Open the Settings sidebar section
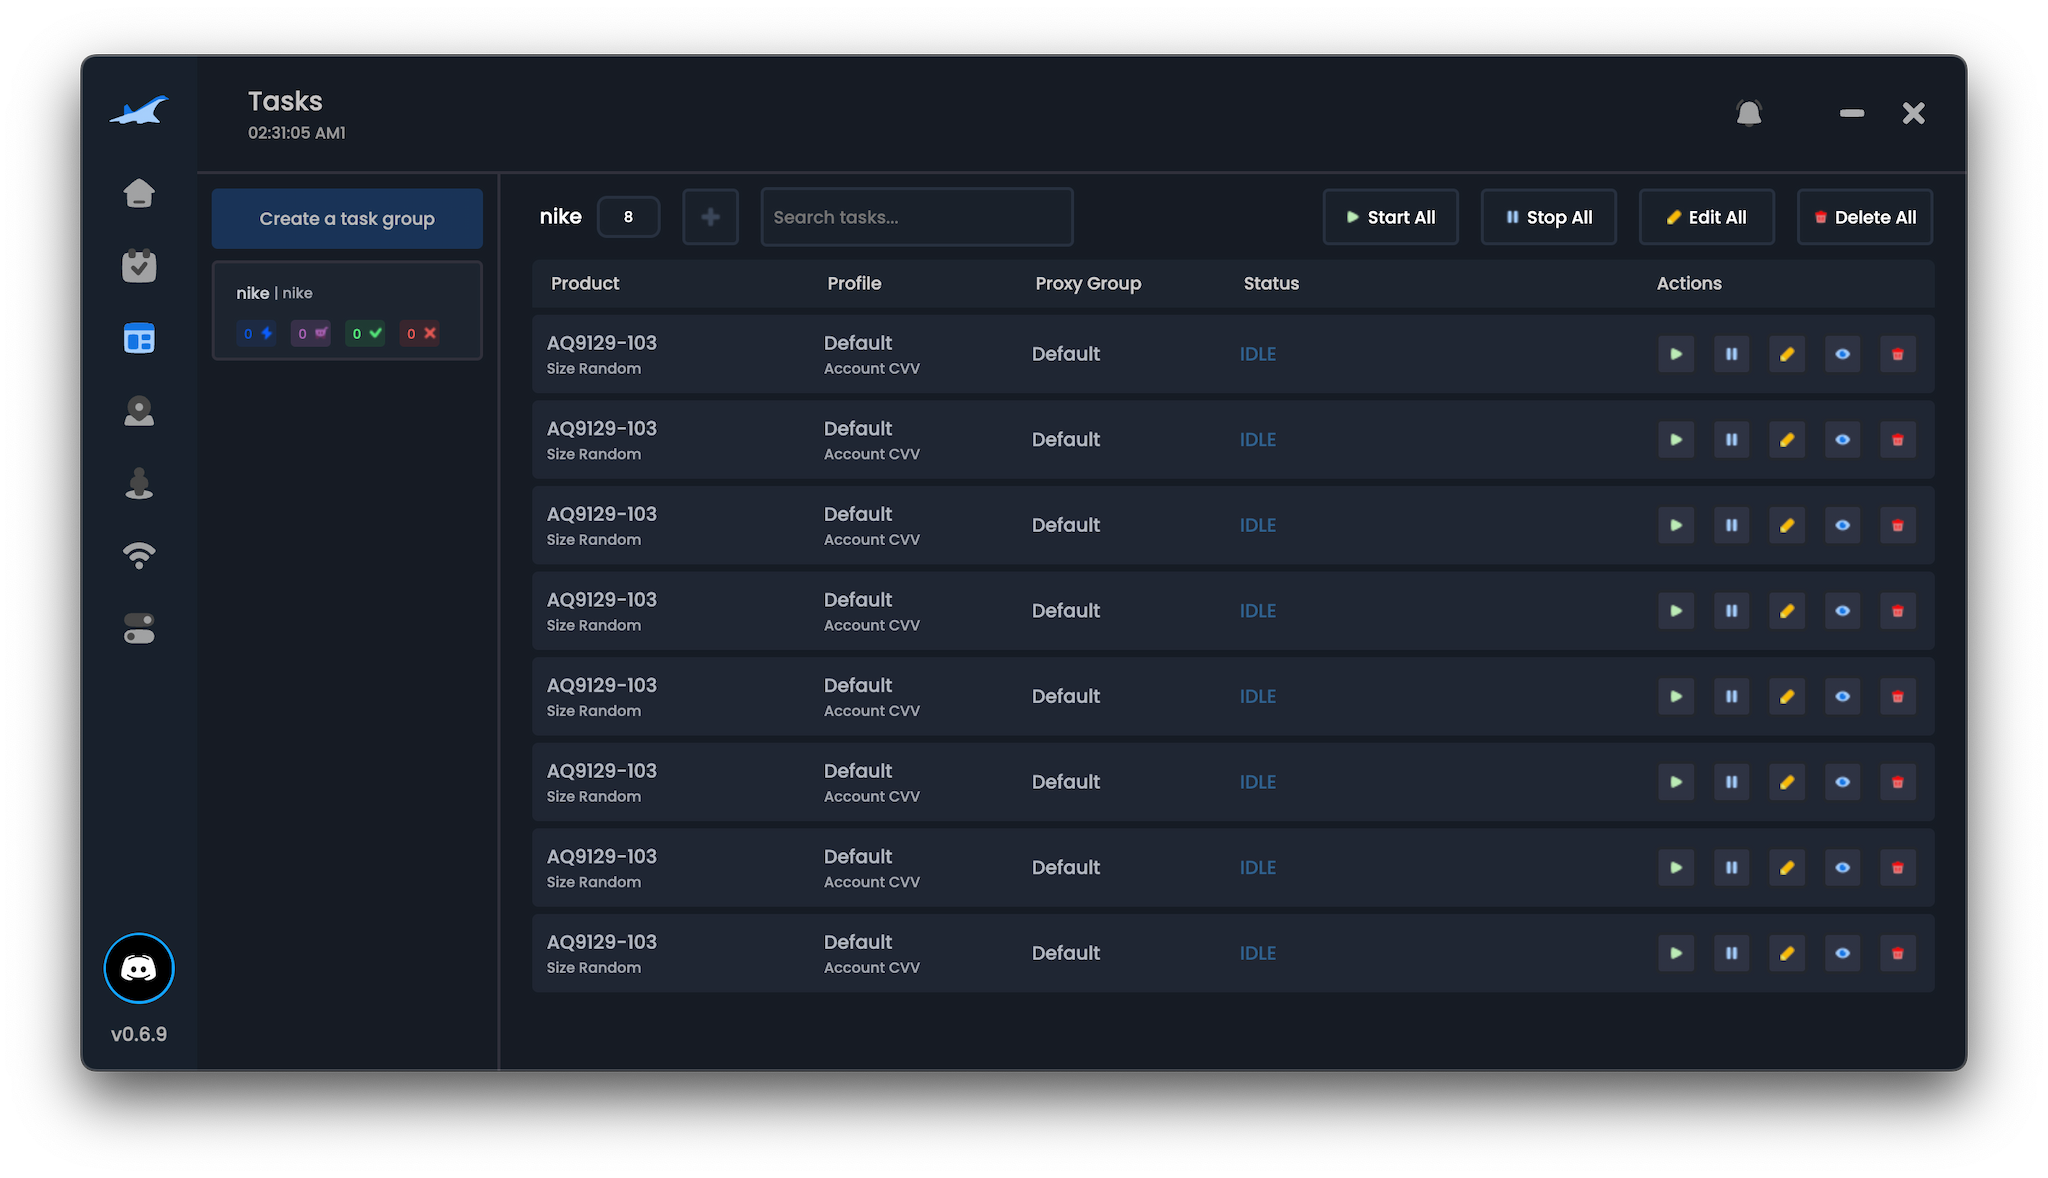The height and width of the screenshot is (1178, 2048). [x=139, y=629]
